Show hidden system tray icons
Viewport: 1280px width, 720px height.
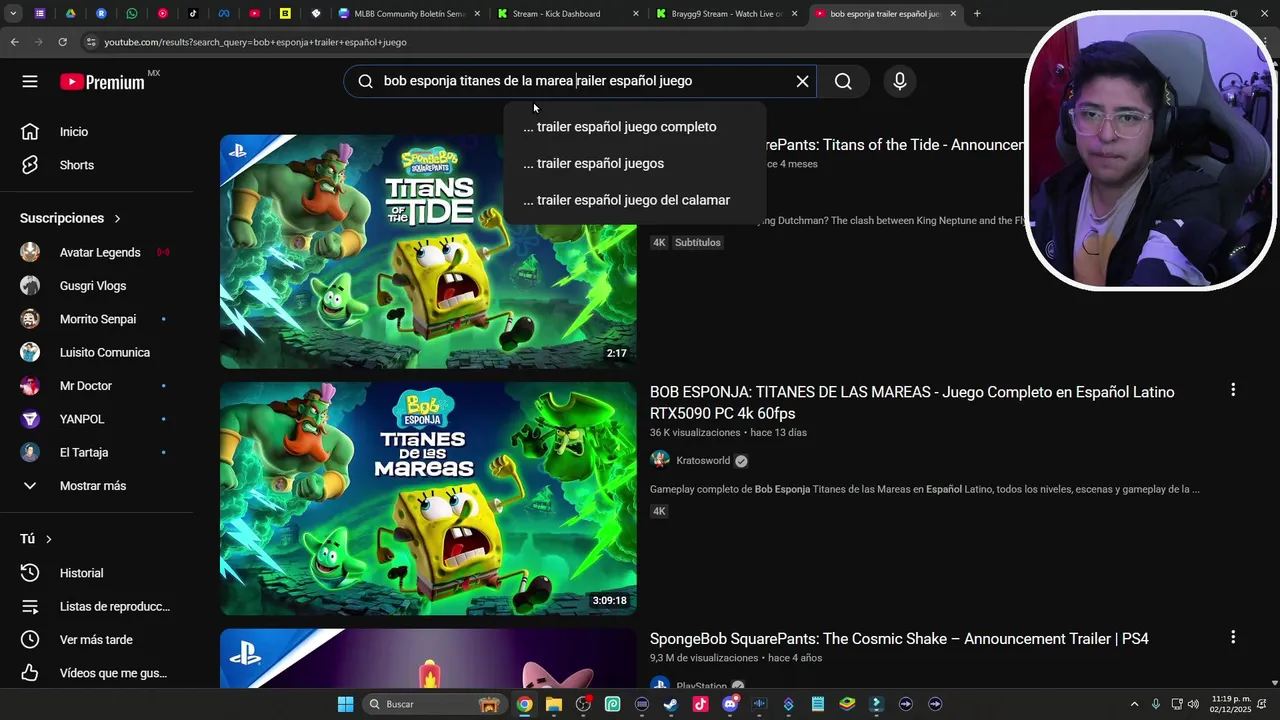(1134, 704)
